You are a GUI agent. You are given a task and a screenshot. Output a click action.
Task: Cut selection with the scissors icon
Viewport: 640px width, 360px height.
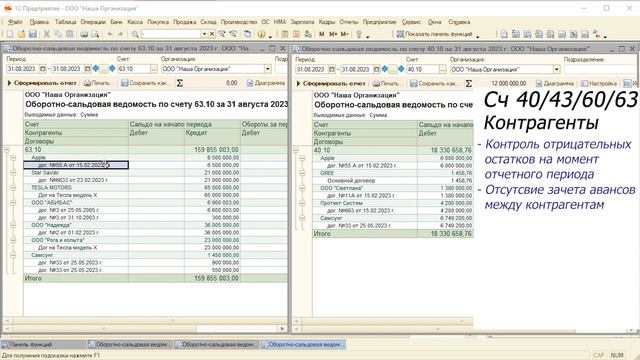click(47, 34)
